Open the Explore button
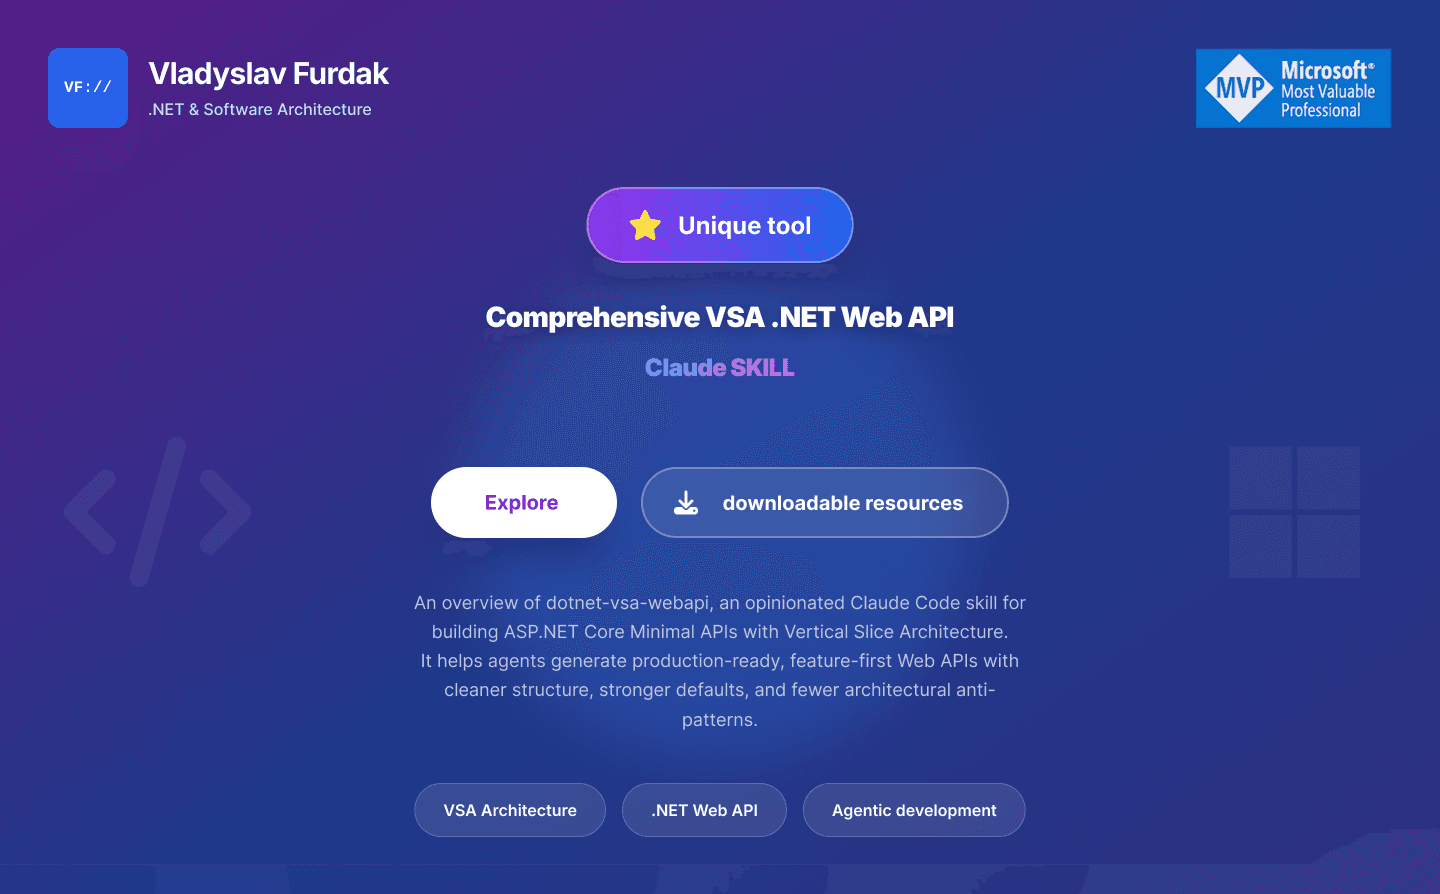This screenshot has height=894, width=1440. pyautogui.click(x=524, y=502)
